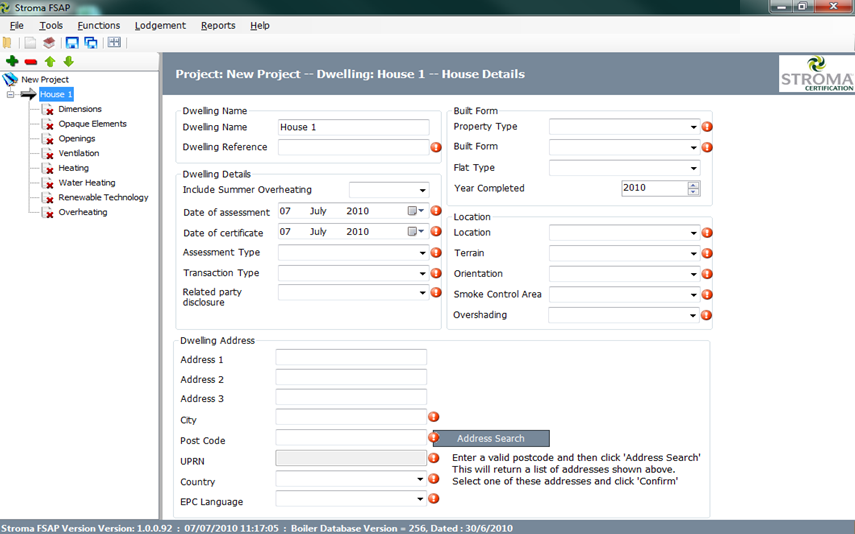Click the Address Search button

click(491, 439)
